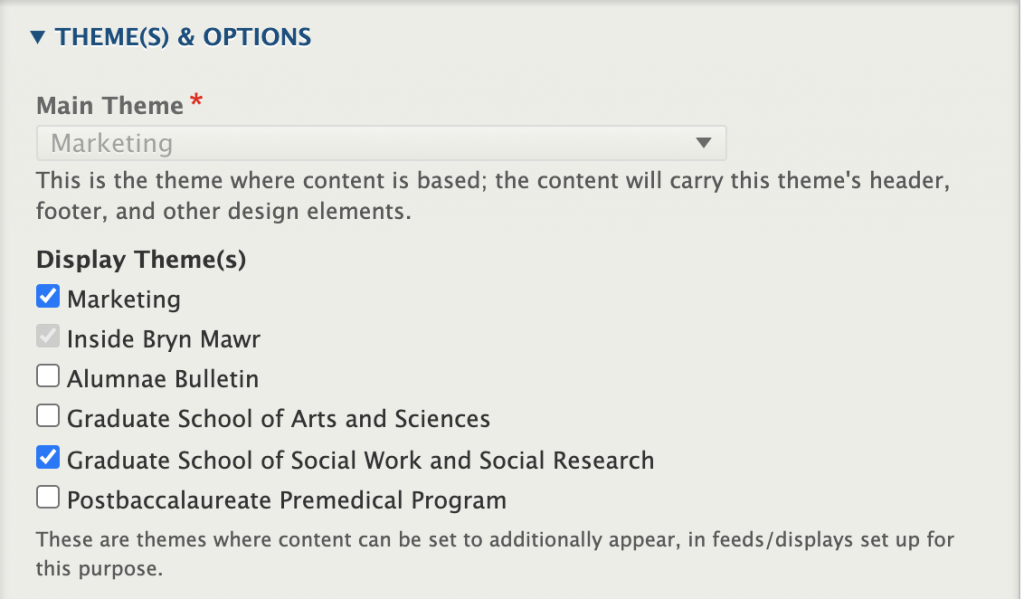This screenshot has width=1024, height=599.
Task: Click the Graduate School of Arts and Sciences label
Action: coord(278,418)
